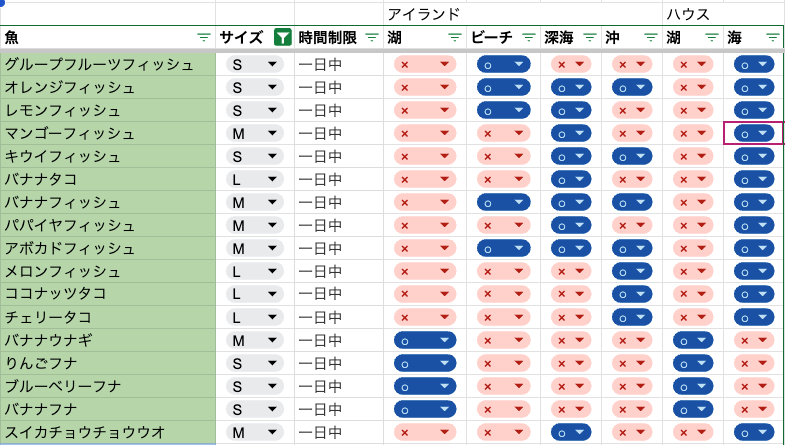Open size dropdown for マンゴーフィッシュ
The width and height of the screenshot is (785, 445).
pyautogui.click(x=254, y=134)
